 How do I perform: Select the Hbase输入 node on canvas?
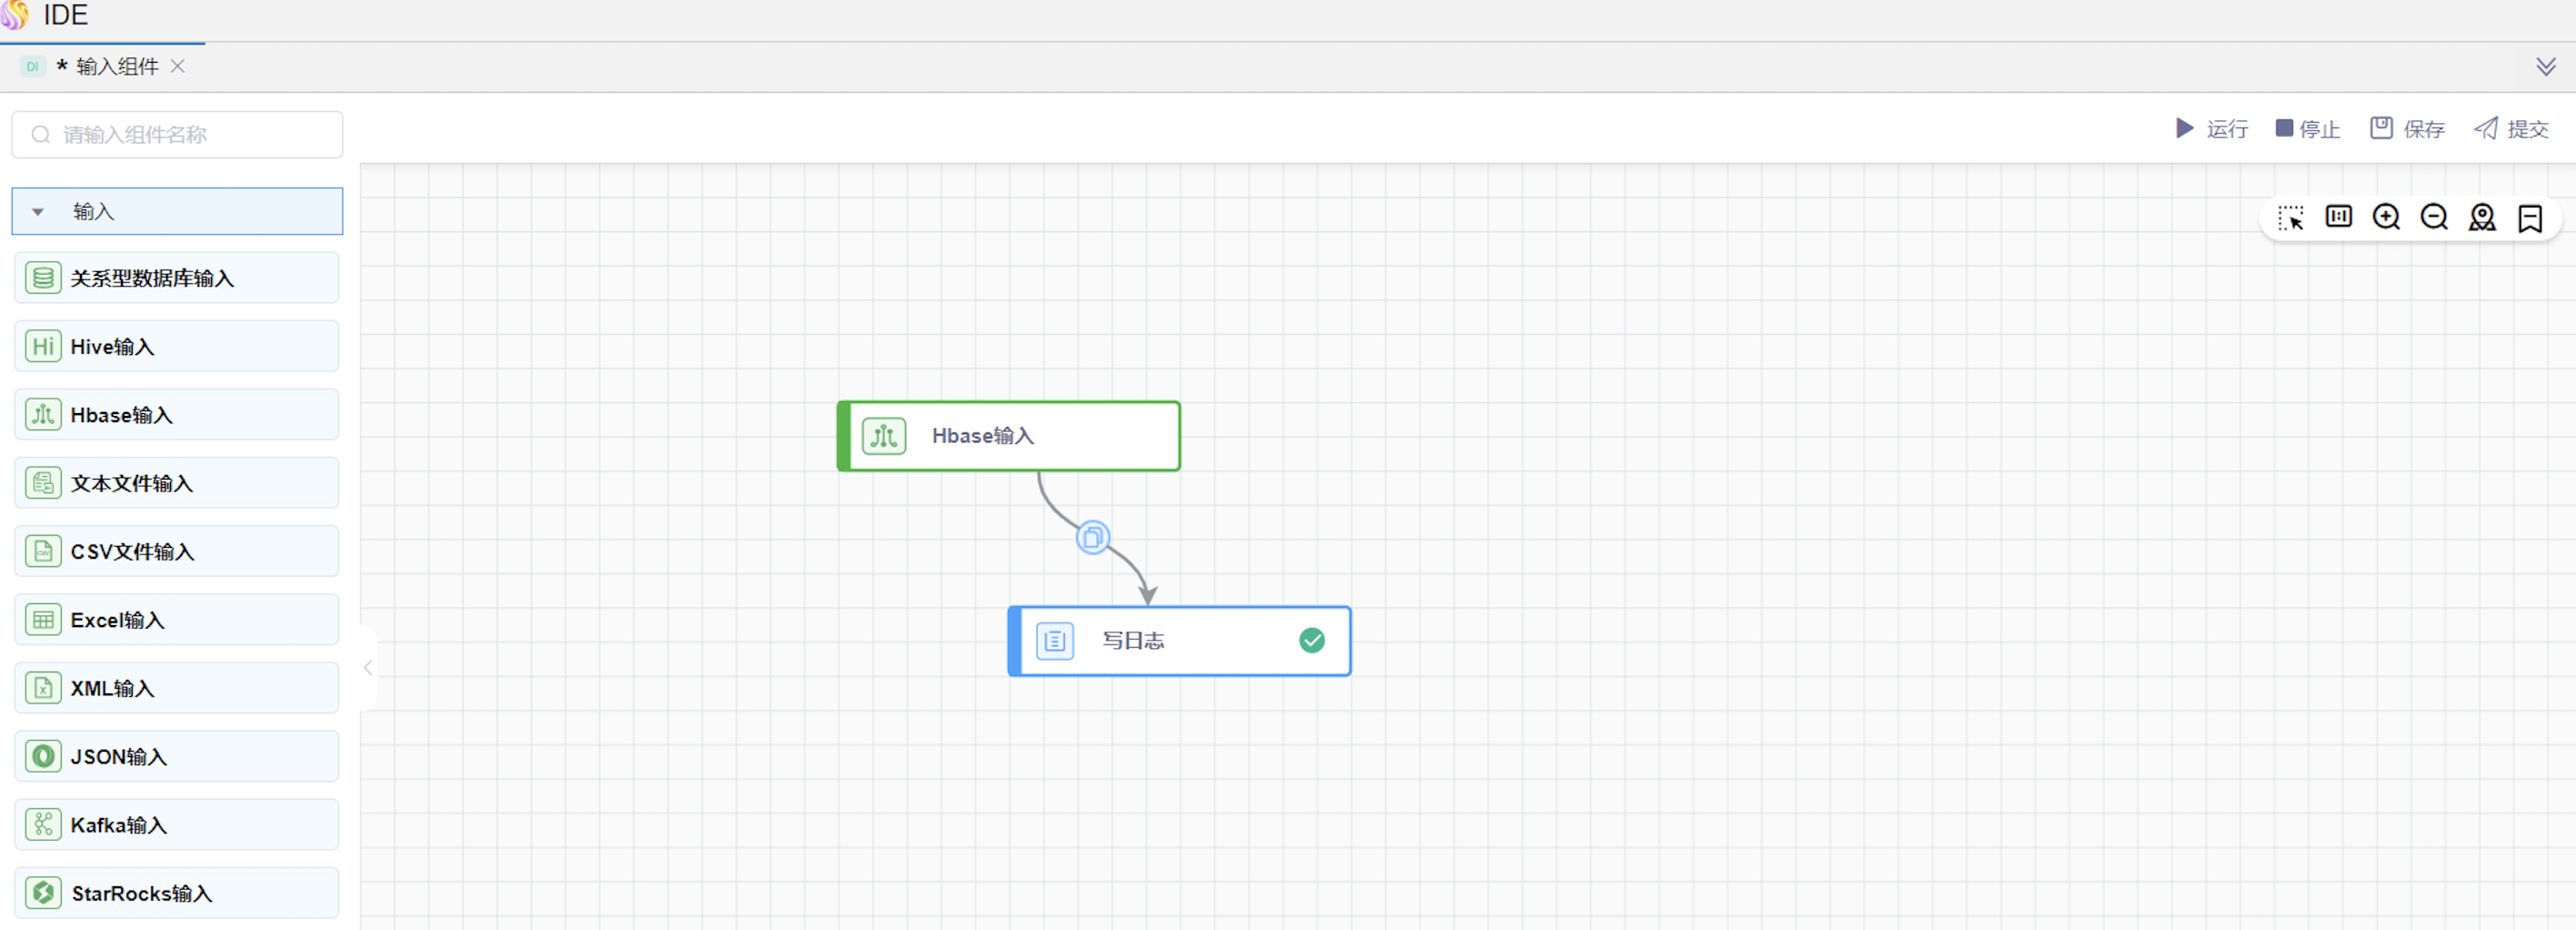click(x=1009, y=436)
